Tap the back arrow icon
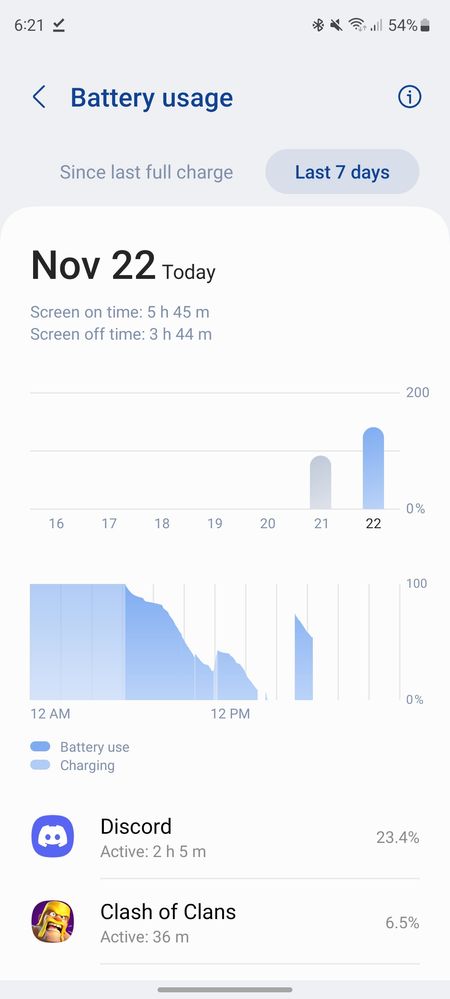Viewport: 450px width, 999px height. [x=39, y=97]
